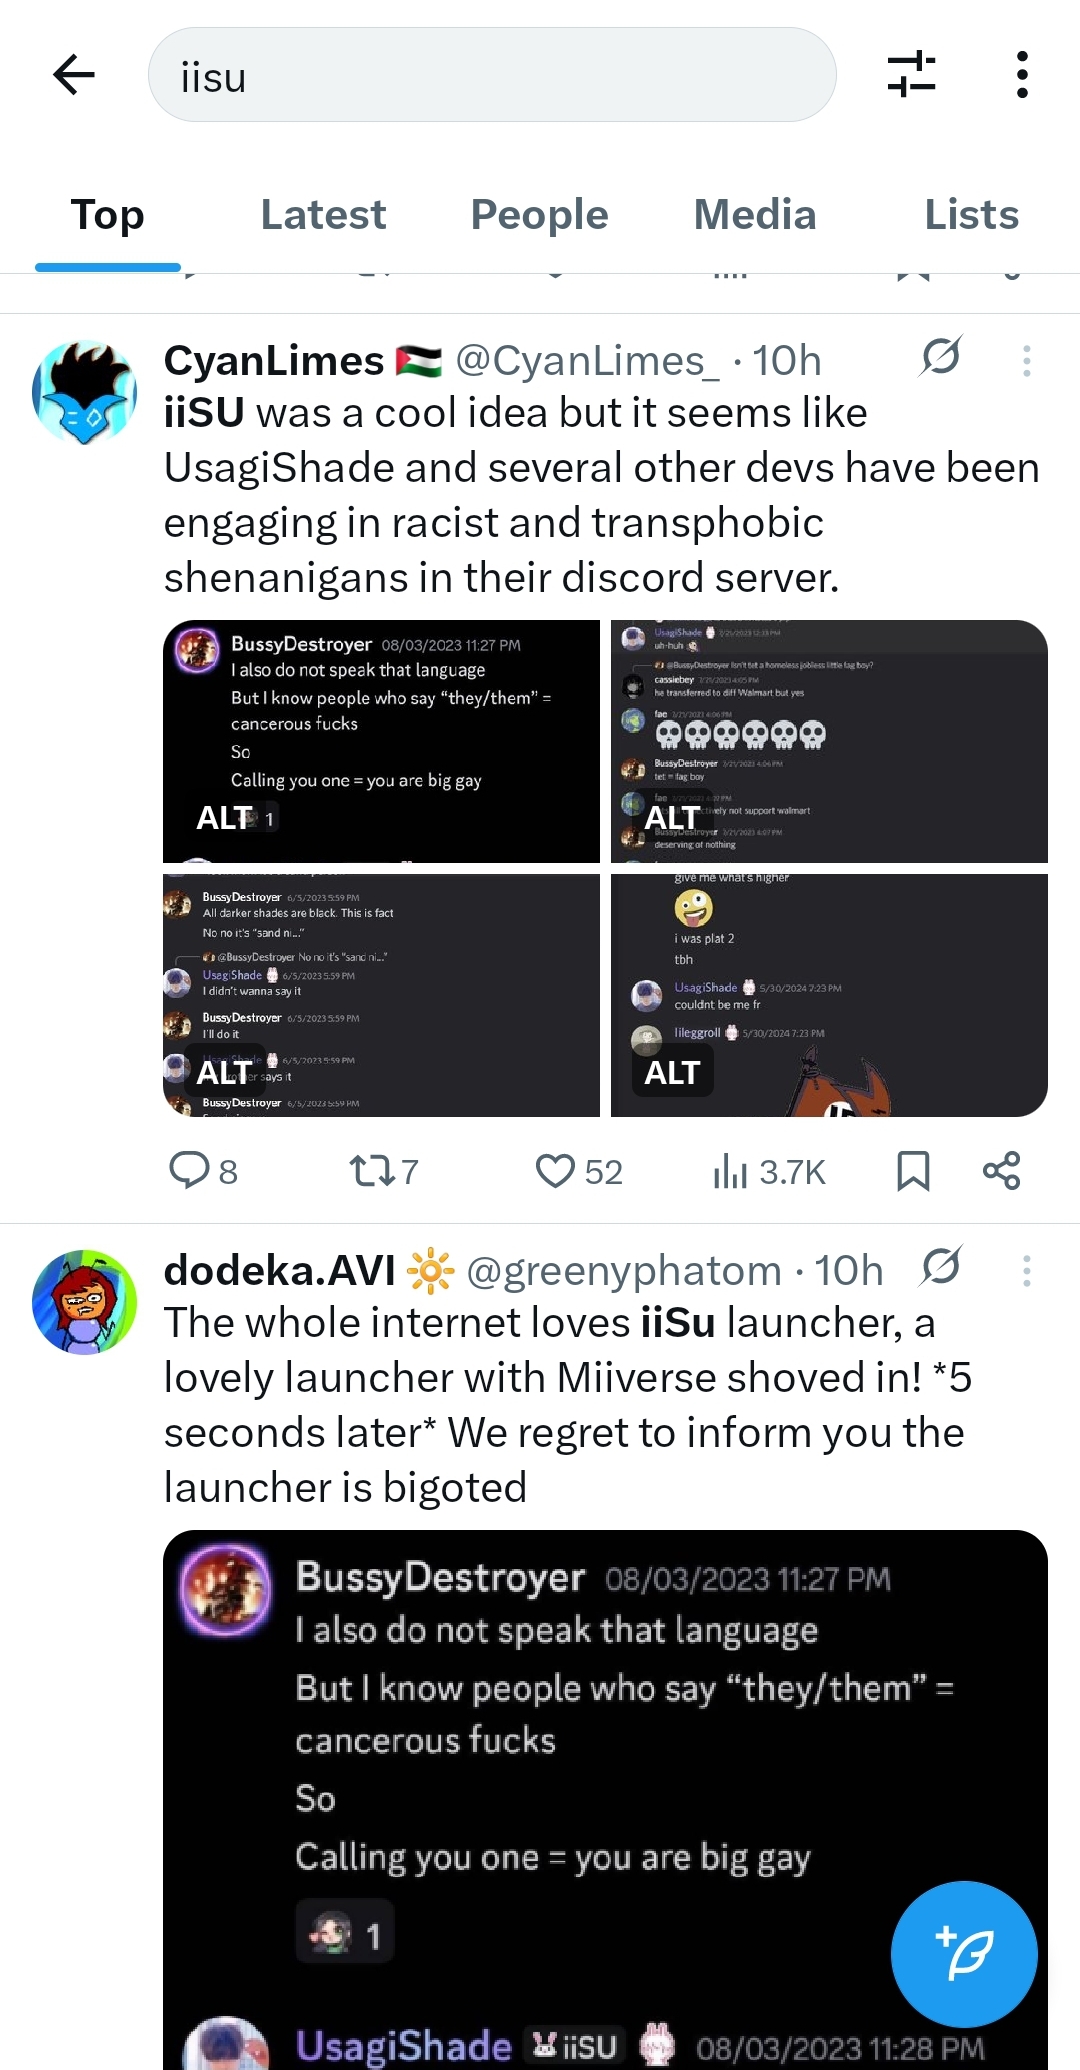
Task: Switch to the People tab
Action: (x=539, y=215)
